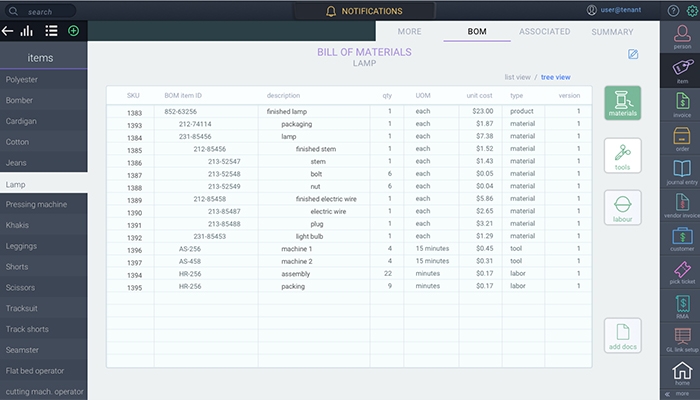Expand the more option in the sidebar
The height and width of the screenshot is (400, 700).
click(681, 393)
